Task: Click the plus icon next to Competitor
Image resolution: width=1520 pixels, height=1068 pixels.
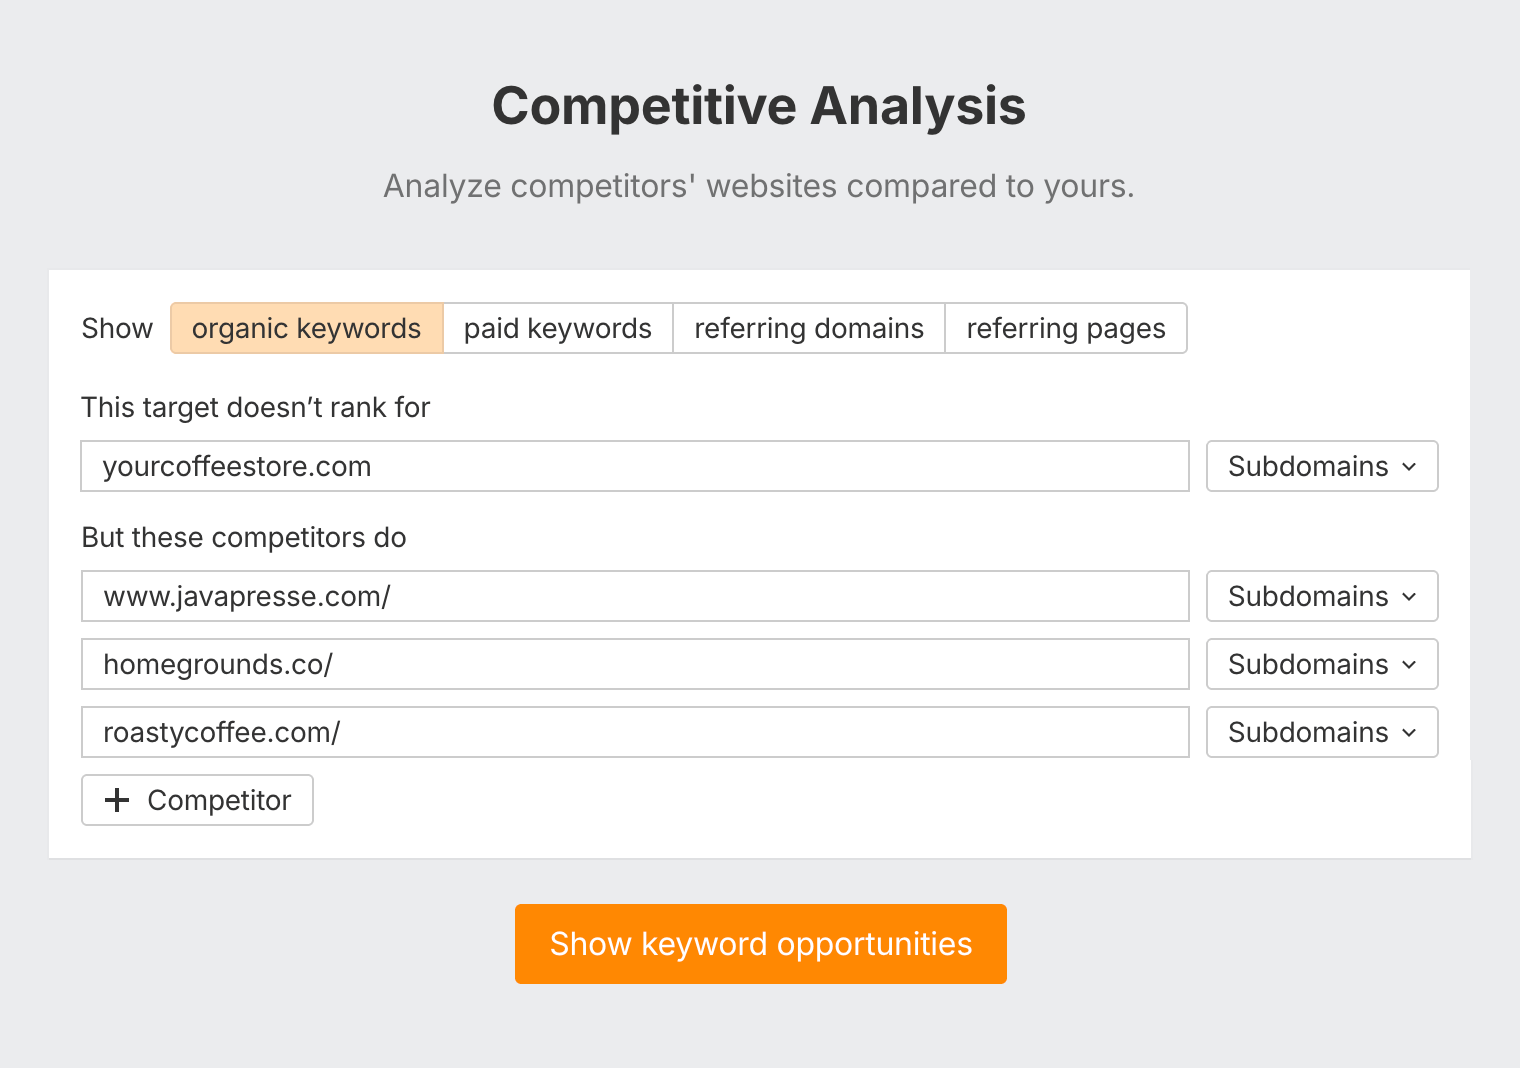Action: 118,800
